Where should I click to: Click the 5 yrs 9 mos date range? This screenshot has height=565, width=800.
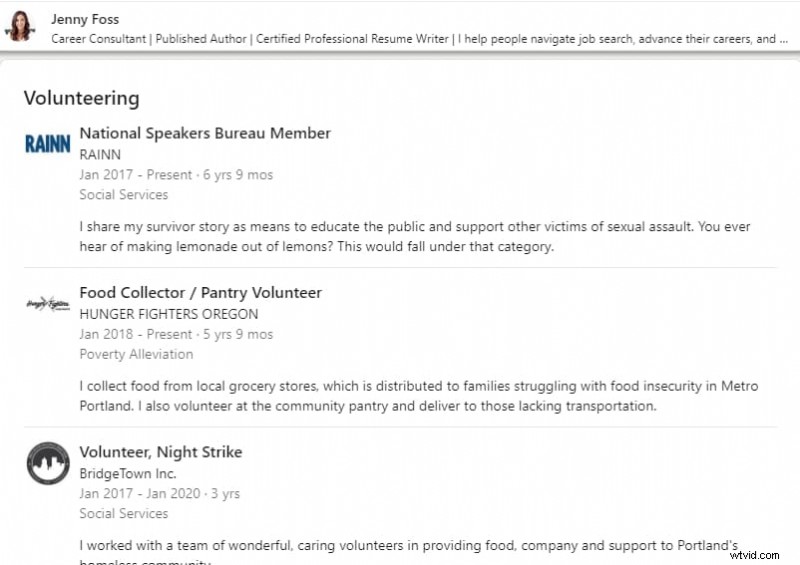pos(176,334)
